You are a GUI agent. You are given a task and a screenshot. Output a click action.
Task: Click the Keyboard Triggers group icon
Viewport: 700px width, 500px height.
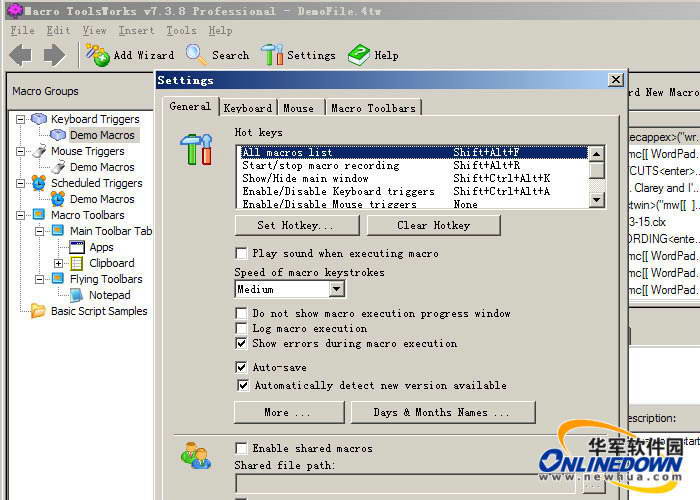pyautogui.click(x=39, y=119)
